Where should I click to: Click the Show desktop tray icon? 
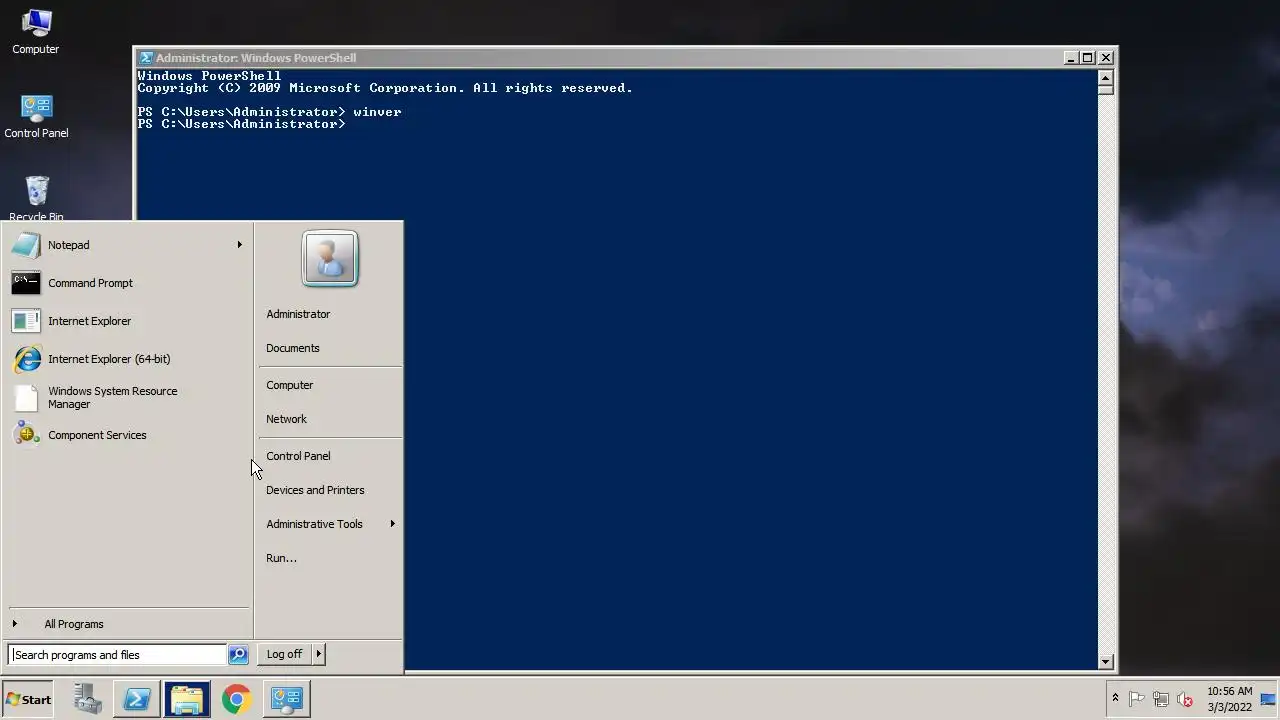click(1269, 699)
